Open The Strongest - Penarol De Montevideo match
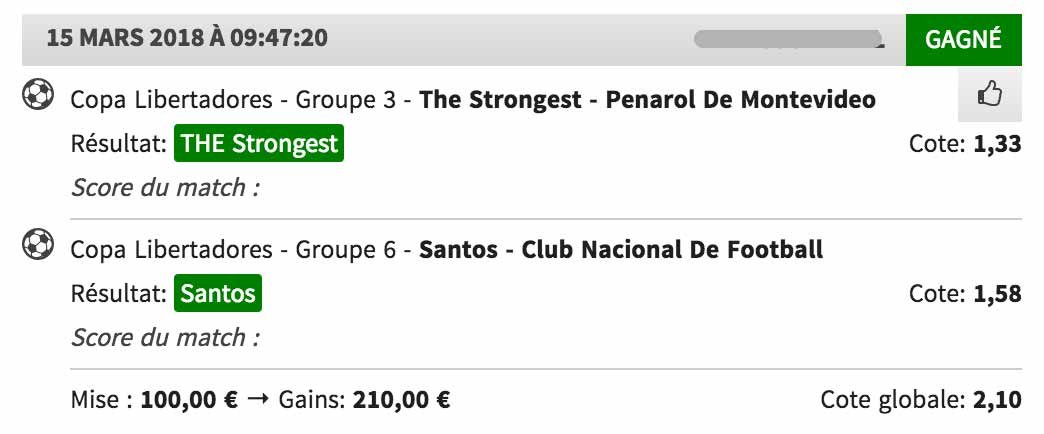The height and width of the screenshot is (434, 1044). pos(647,100)
